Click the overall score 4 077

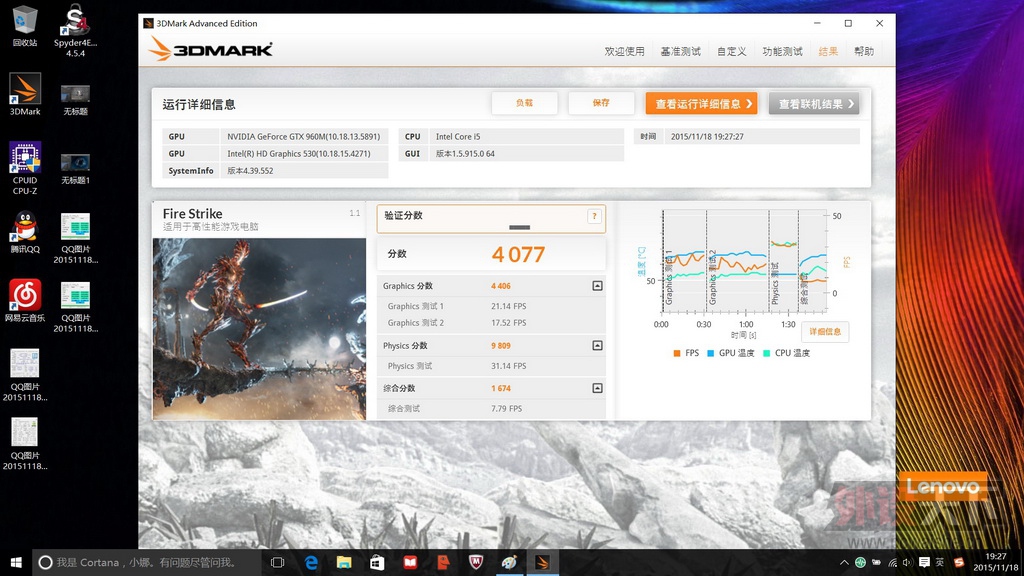(x=518, y=254)
